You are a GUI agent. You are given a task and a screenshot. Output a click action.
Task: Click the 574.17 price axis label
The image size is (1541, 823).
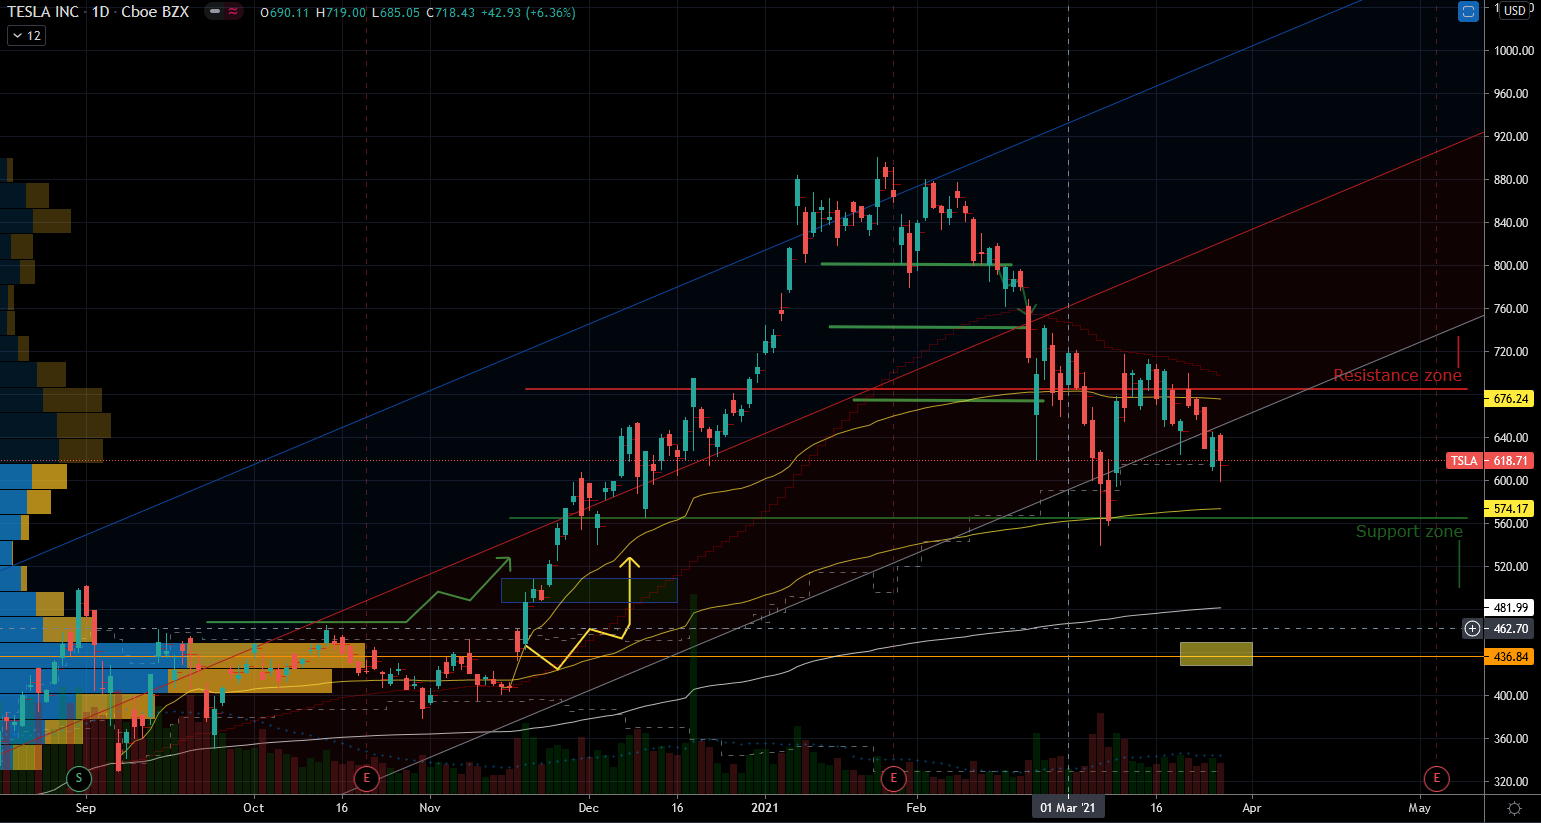(1510, 509)
